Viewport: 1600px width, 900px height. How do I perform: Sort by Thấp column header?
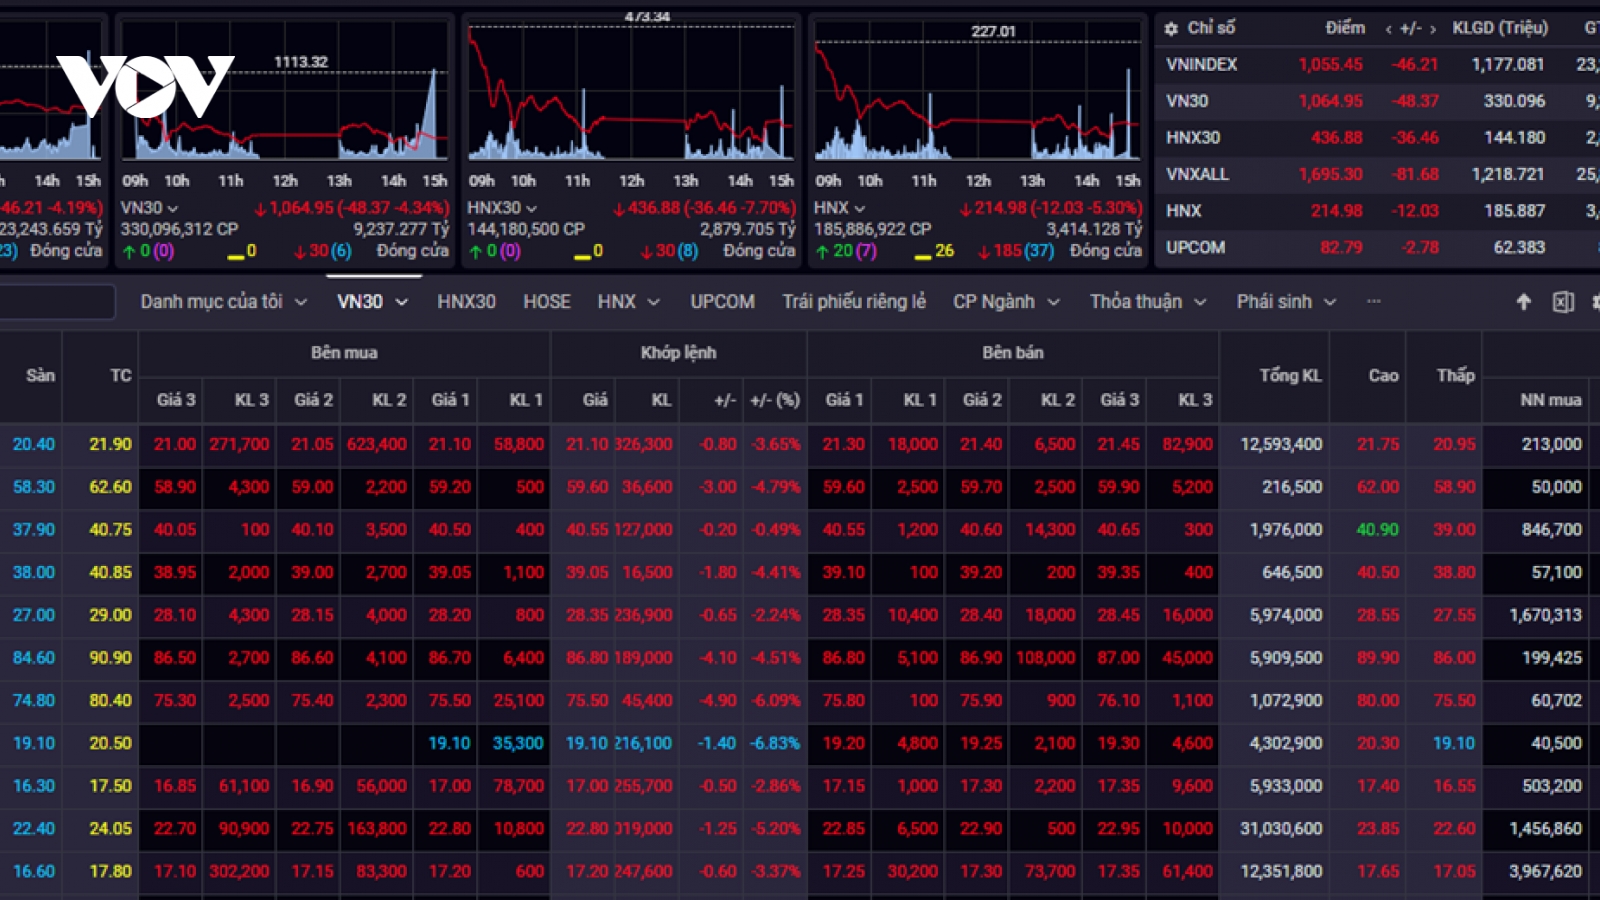(x=1455, y=376)
